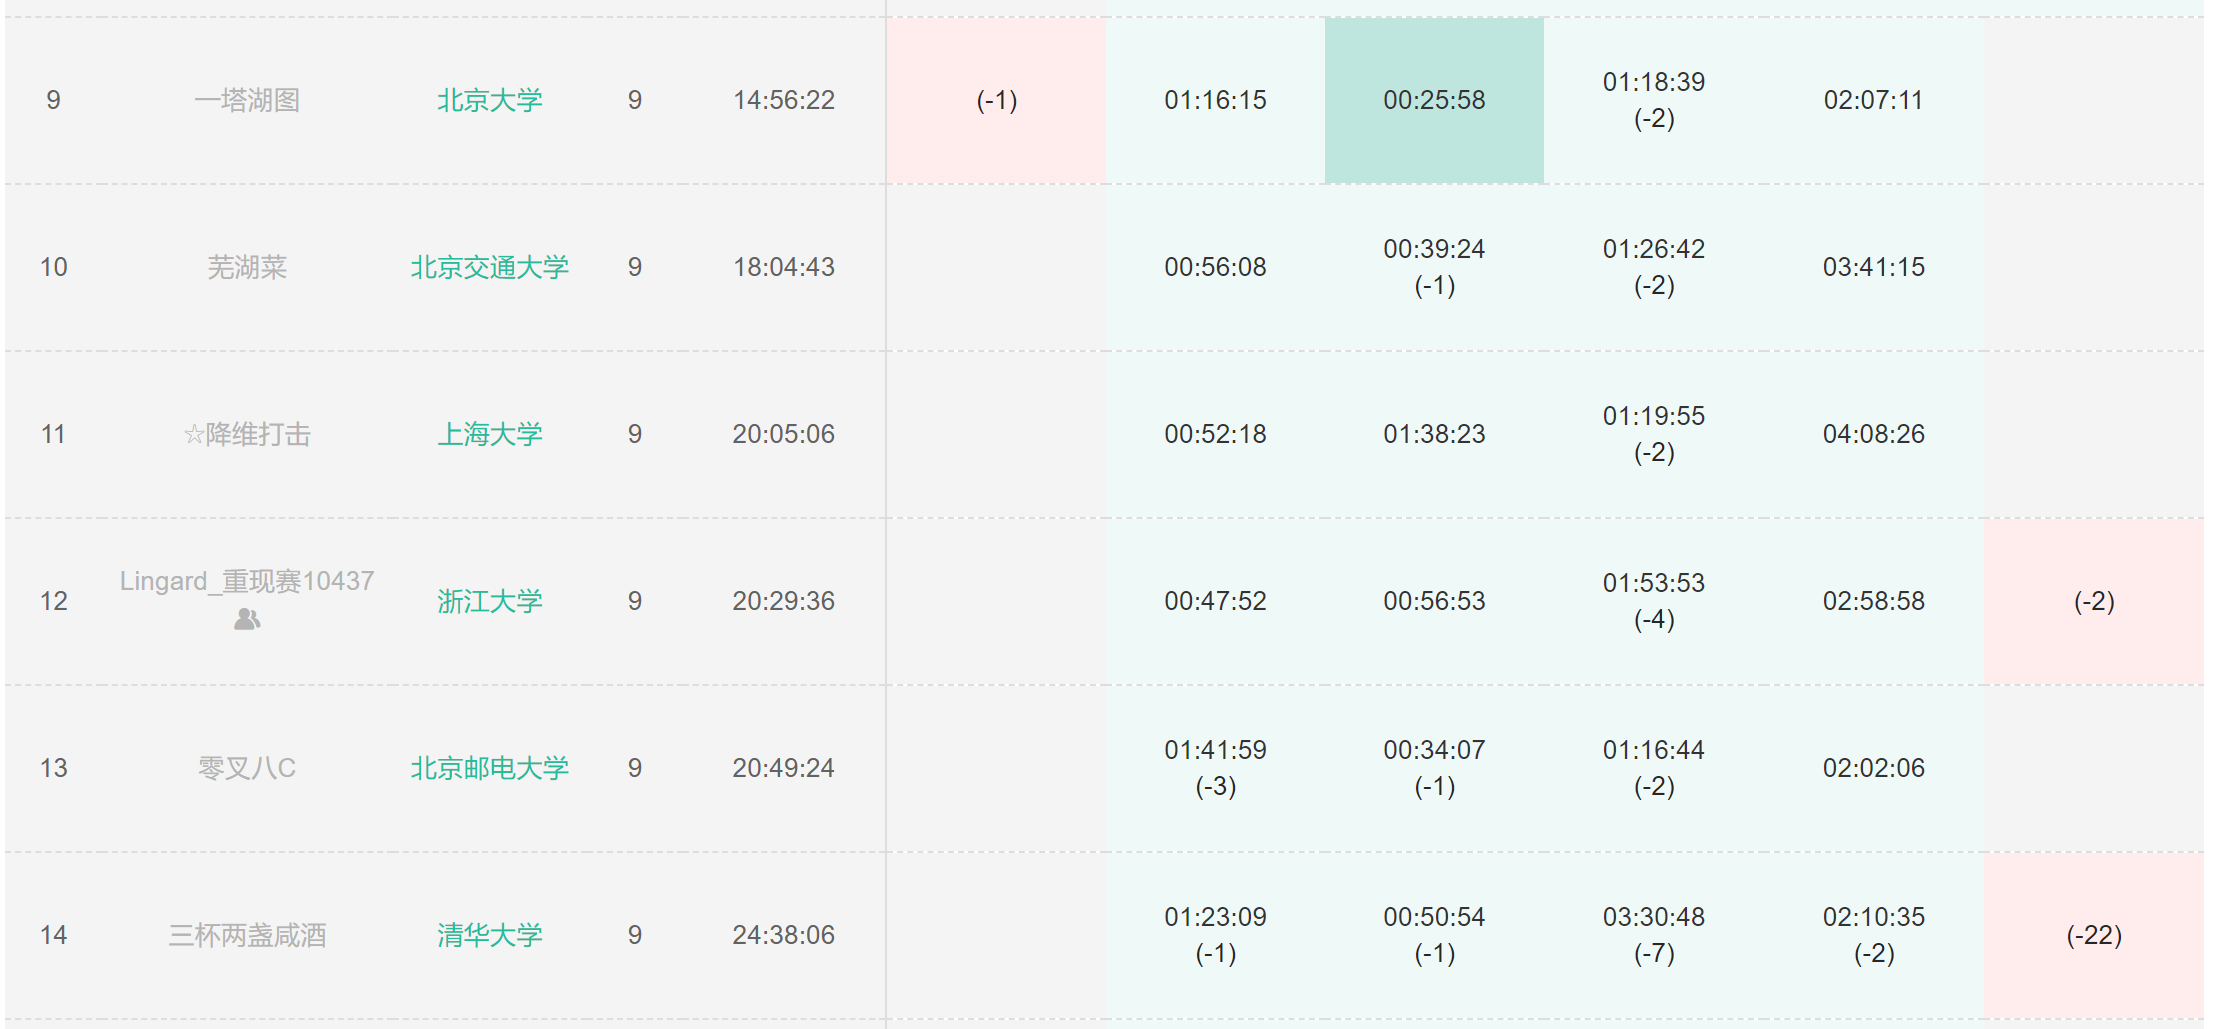The height and width of the screenshot is (1029, 2220).
Task: Open team ☆降维打击
Action: (247, 434)
